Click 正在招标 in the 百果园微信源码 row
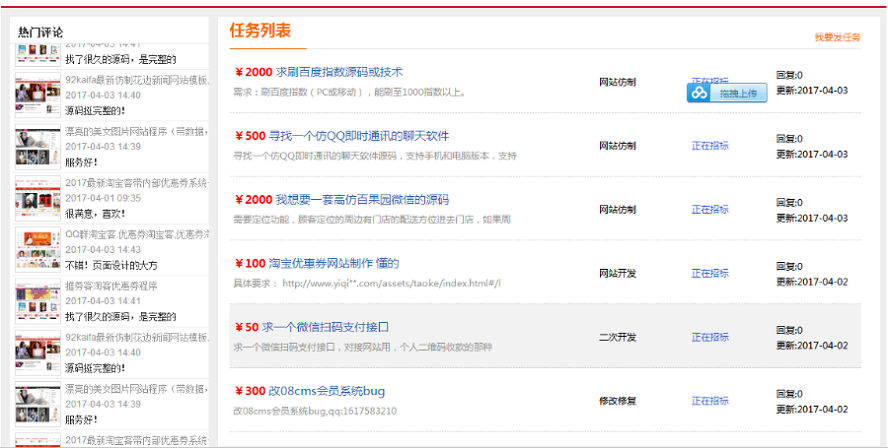The image size is (888, 448). point(710,210)
